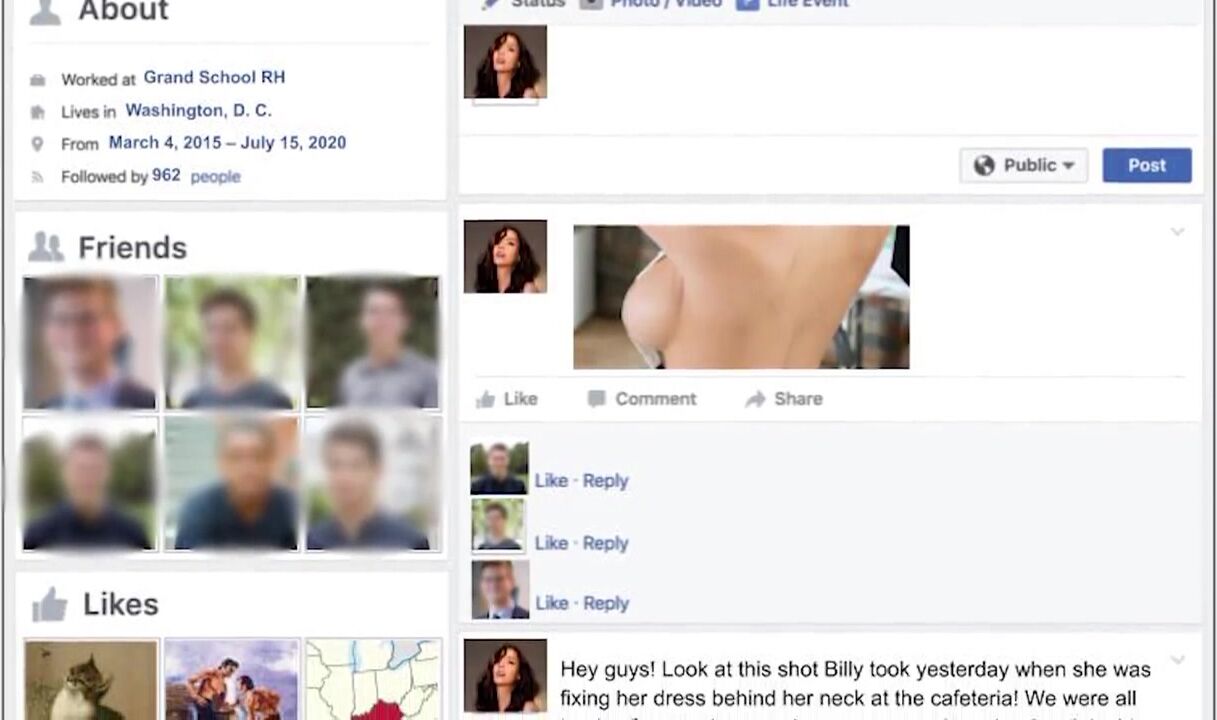The height and width of the screenshot is (720, 1217).
Task: Expand the photo post options chevron
Action: tap(1177, 232)
